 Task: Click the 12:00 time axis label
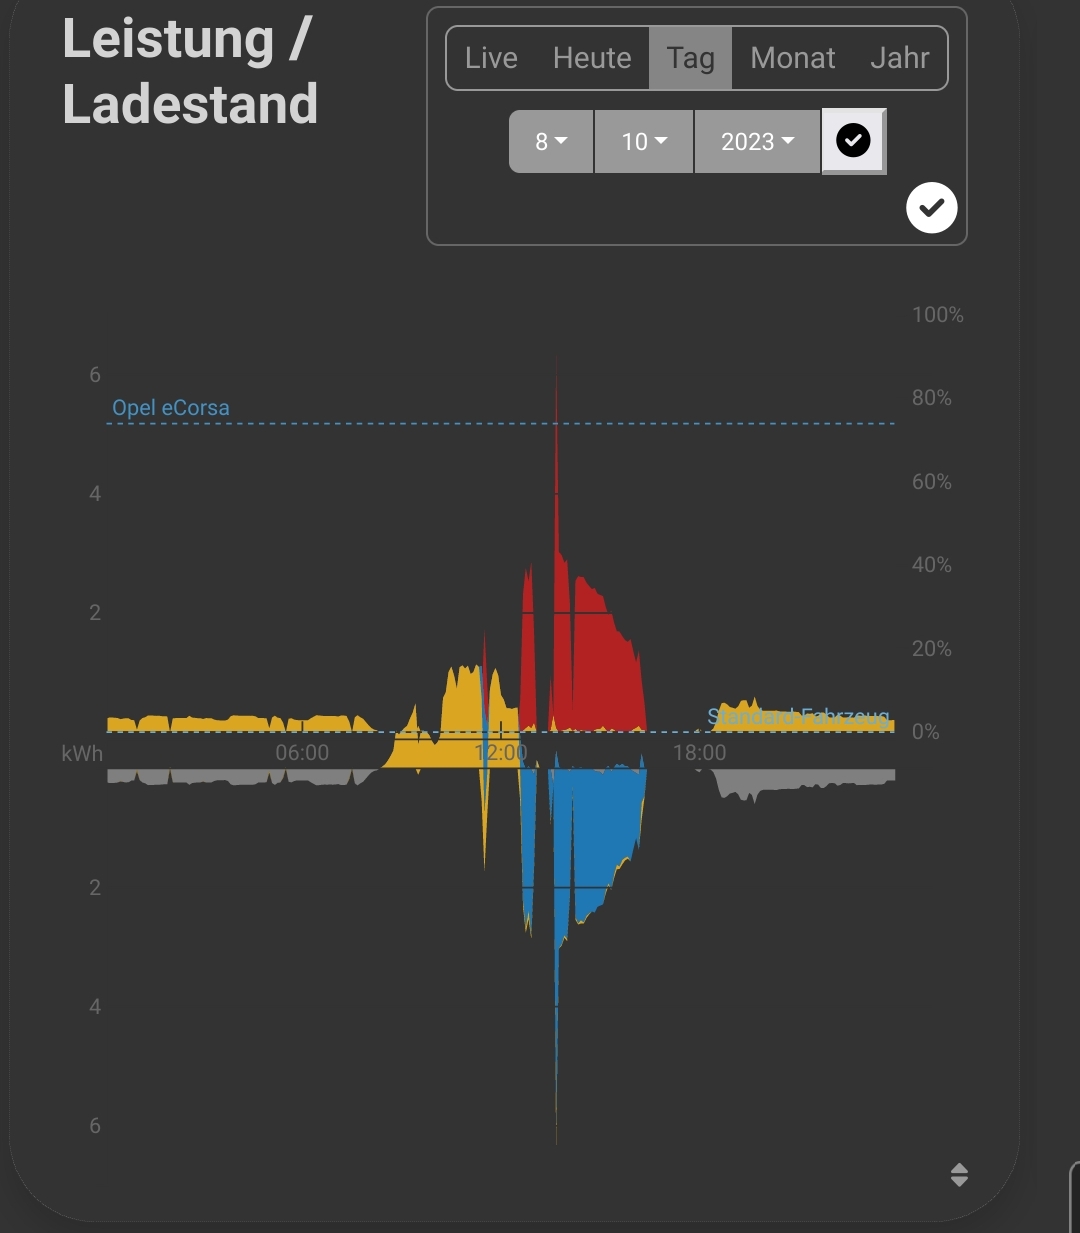coord(500,753)
